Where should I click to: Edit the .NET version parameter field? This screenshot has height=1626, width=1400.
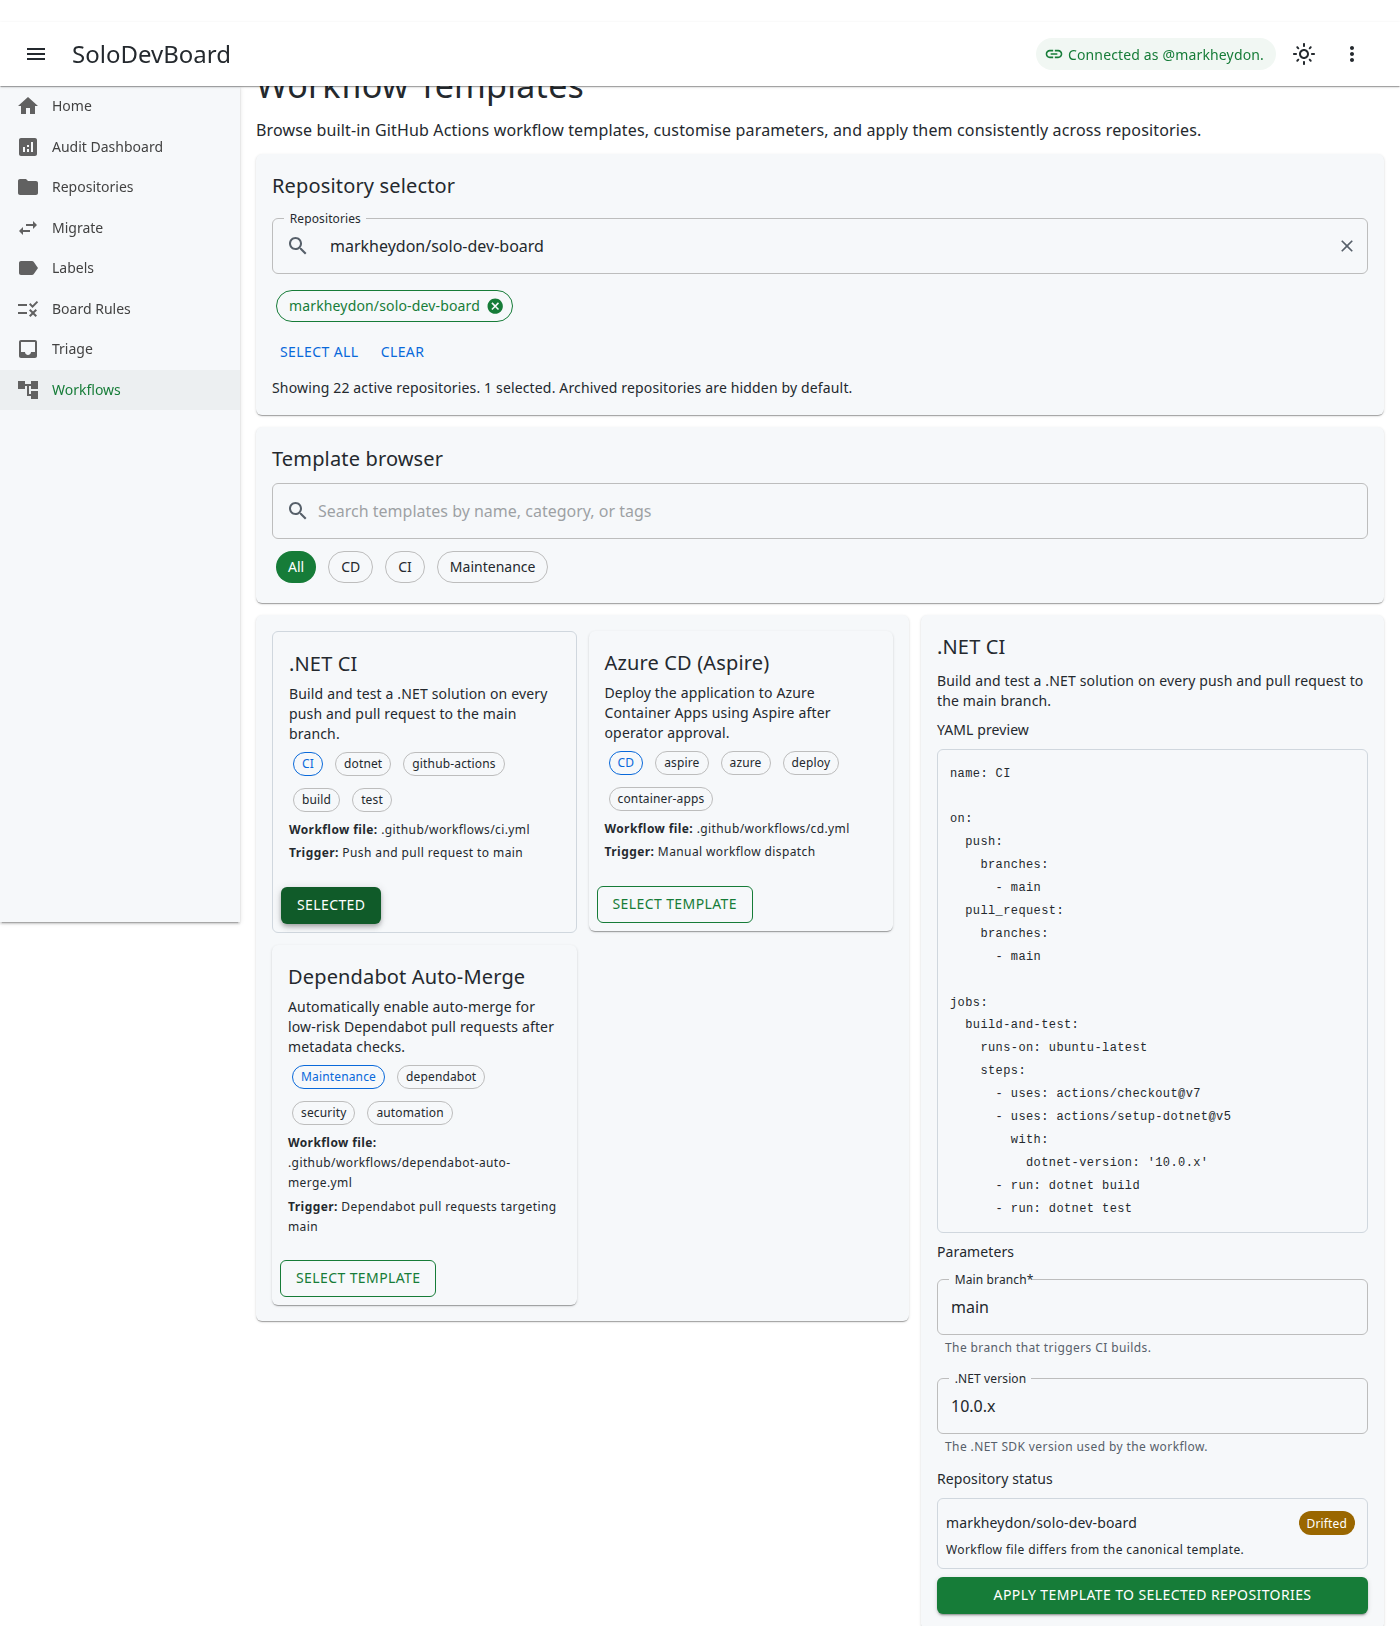1152,1406
